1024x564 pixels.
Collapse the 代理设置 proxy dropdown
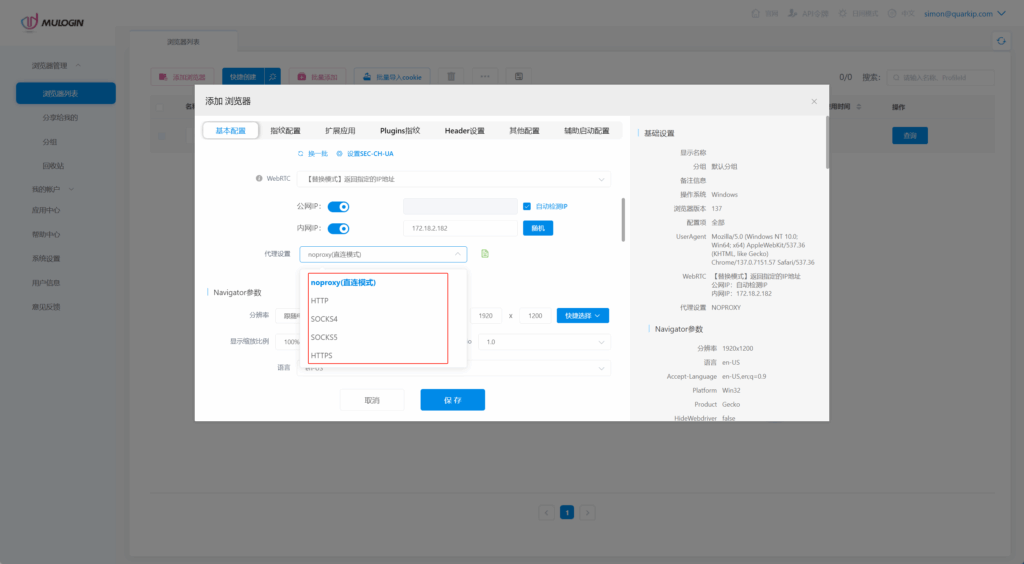tap(383, 254)
